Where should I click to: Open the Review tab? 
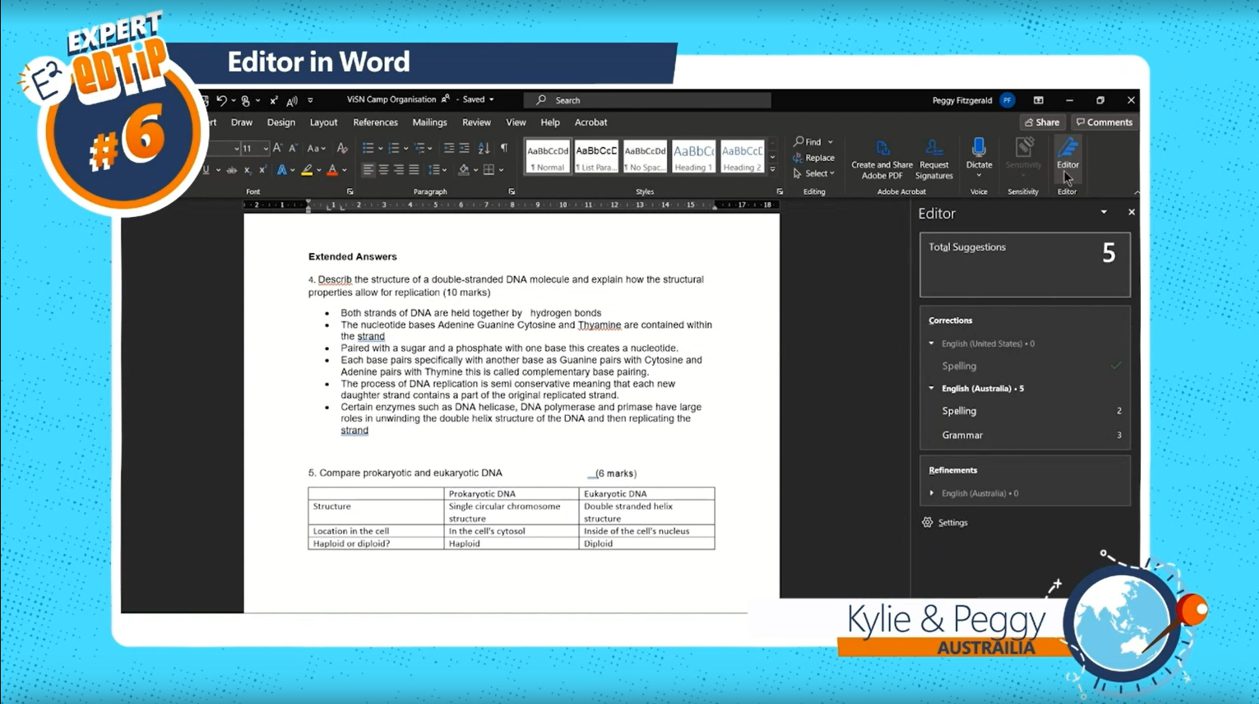coord(477,122)
